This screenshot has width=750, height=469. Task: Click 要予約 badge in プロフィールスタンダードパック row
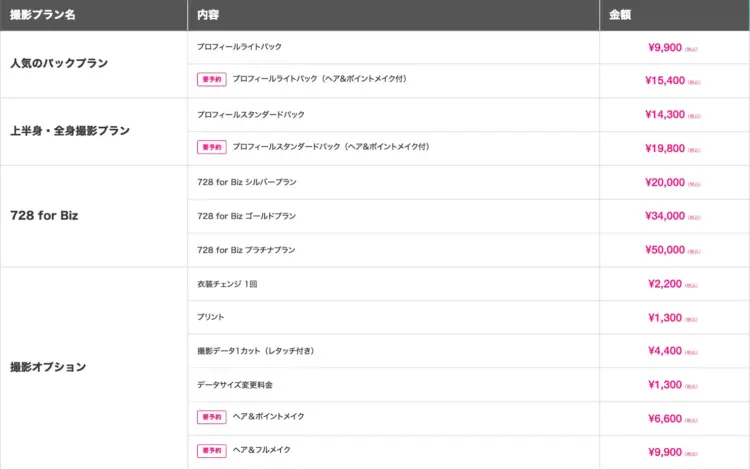[211, 147]
